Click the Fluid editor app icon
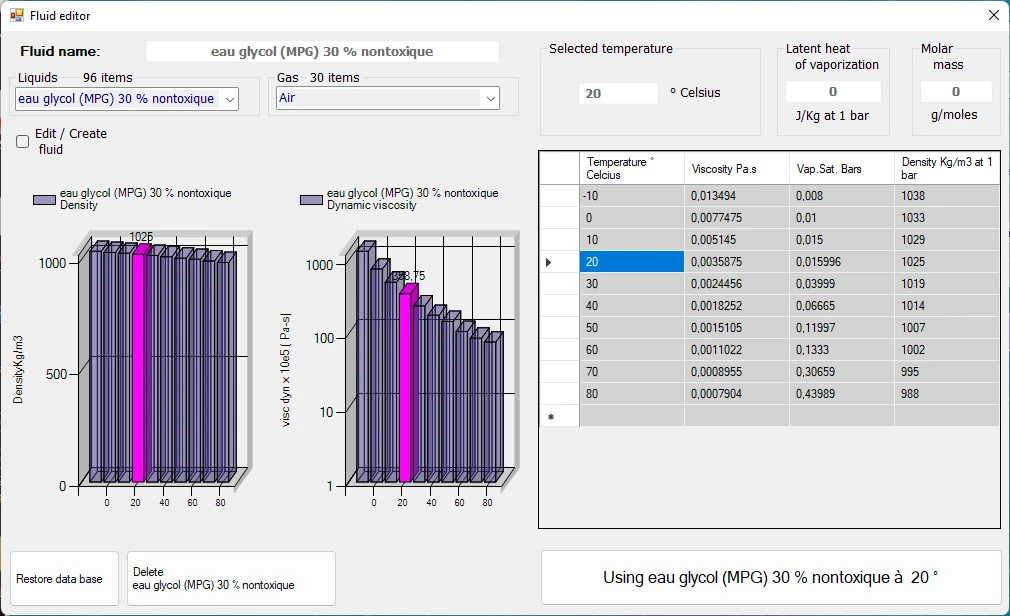Viewport: 1010px width, 616px height. tap(17, 15)
